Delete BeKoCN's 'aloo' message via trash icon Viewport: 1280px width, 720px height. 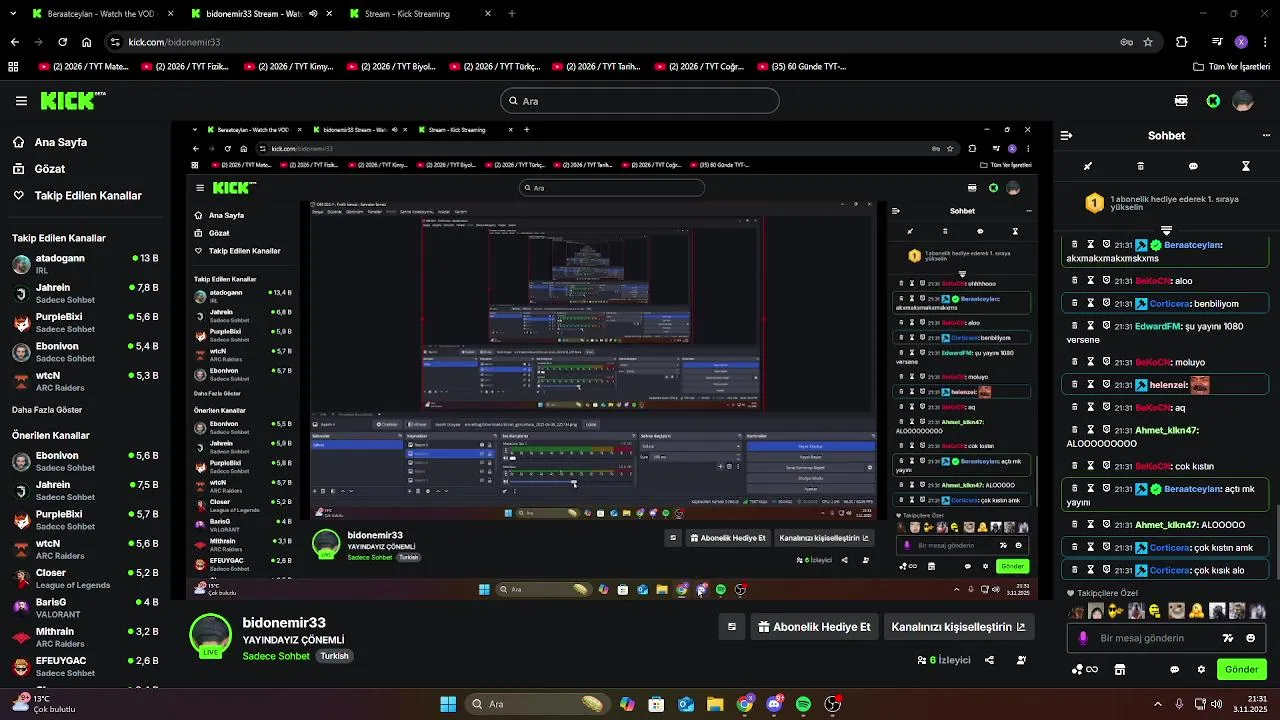coord(1075,281)
